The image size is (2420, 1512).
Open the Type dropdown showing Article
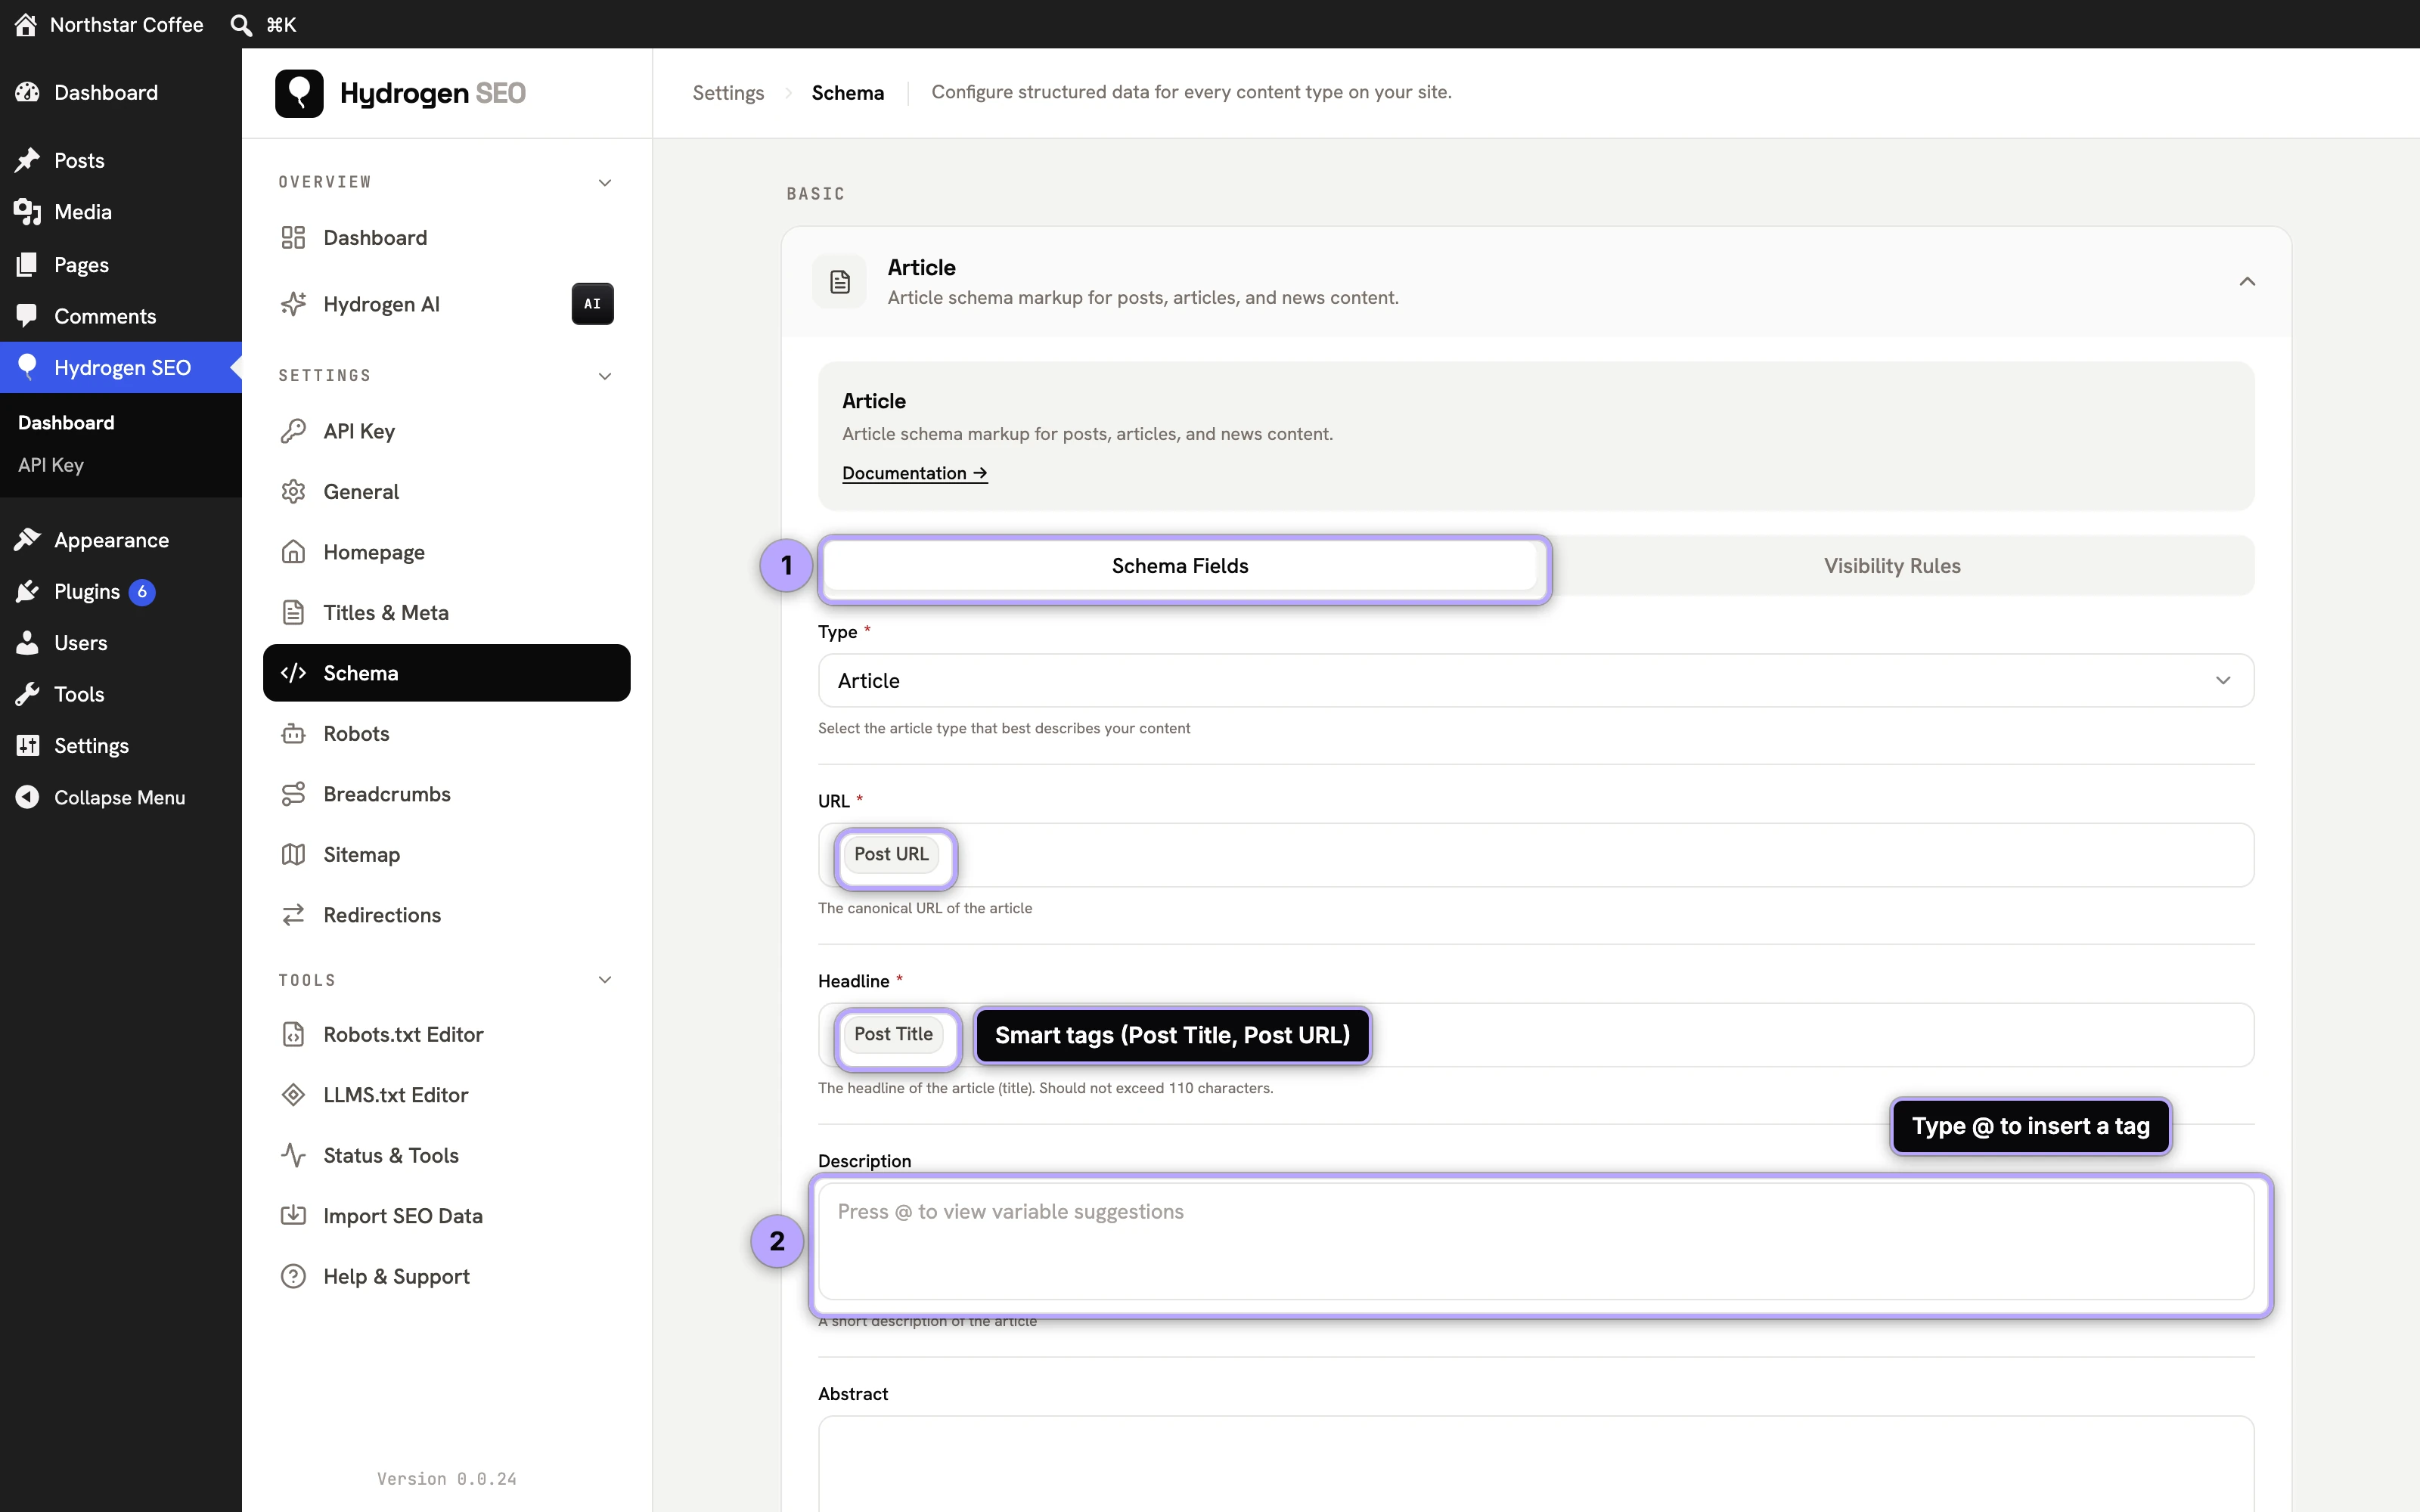(1536, 681)
